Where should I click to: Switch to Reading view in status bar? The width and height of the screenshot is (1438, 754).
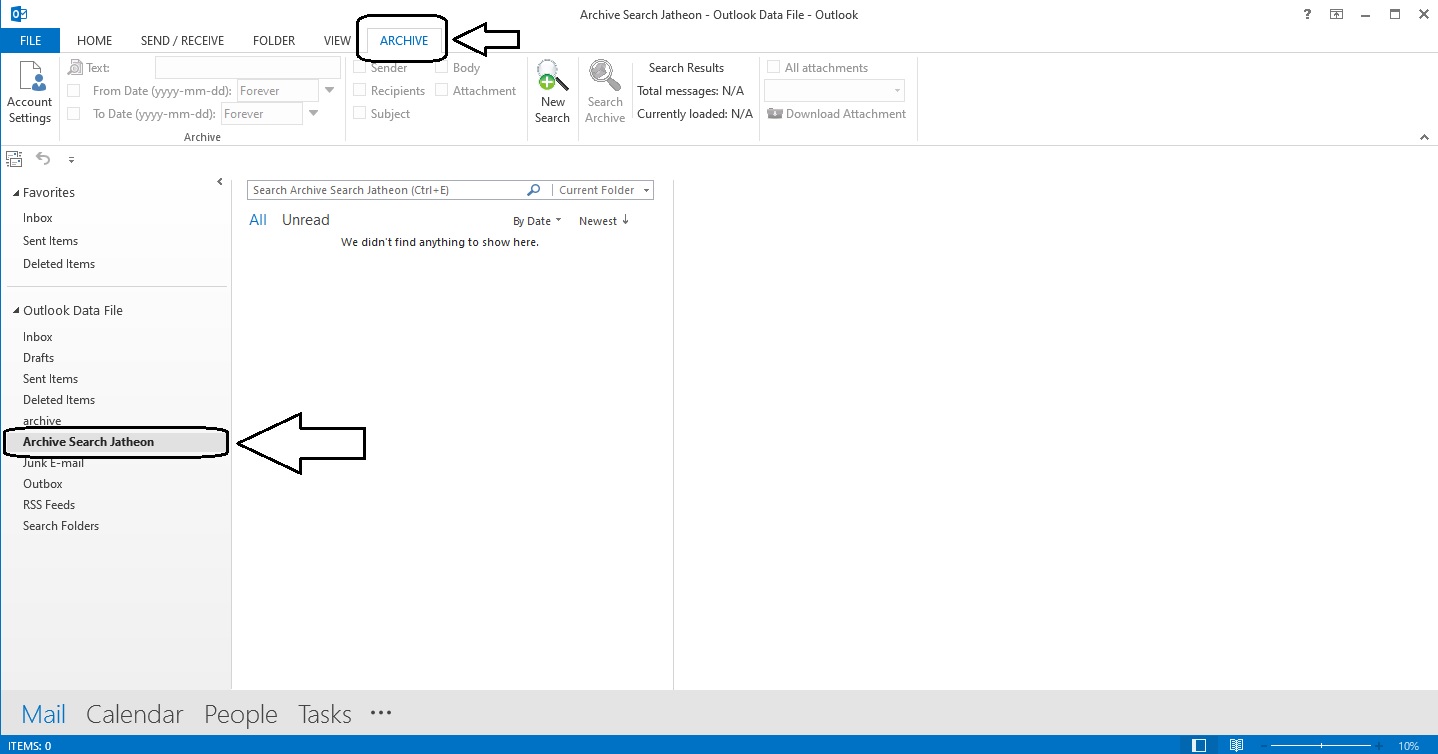coord(1237,746)
